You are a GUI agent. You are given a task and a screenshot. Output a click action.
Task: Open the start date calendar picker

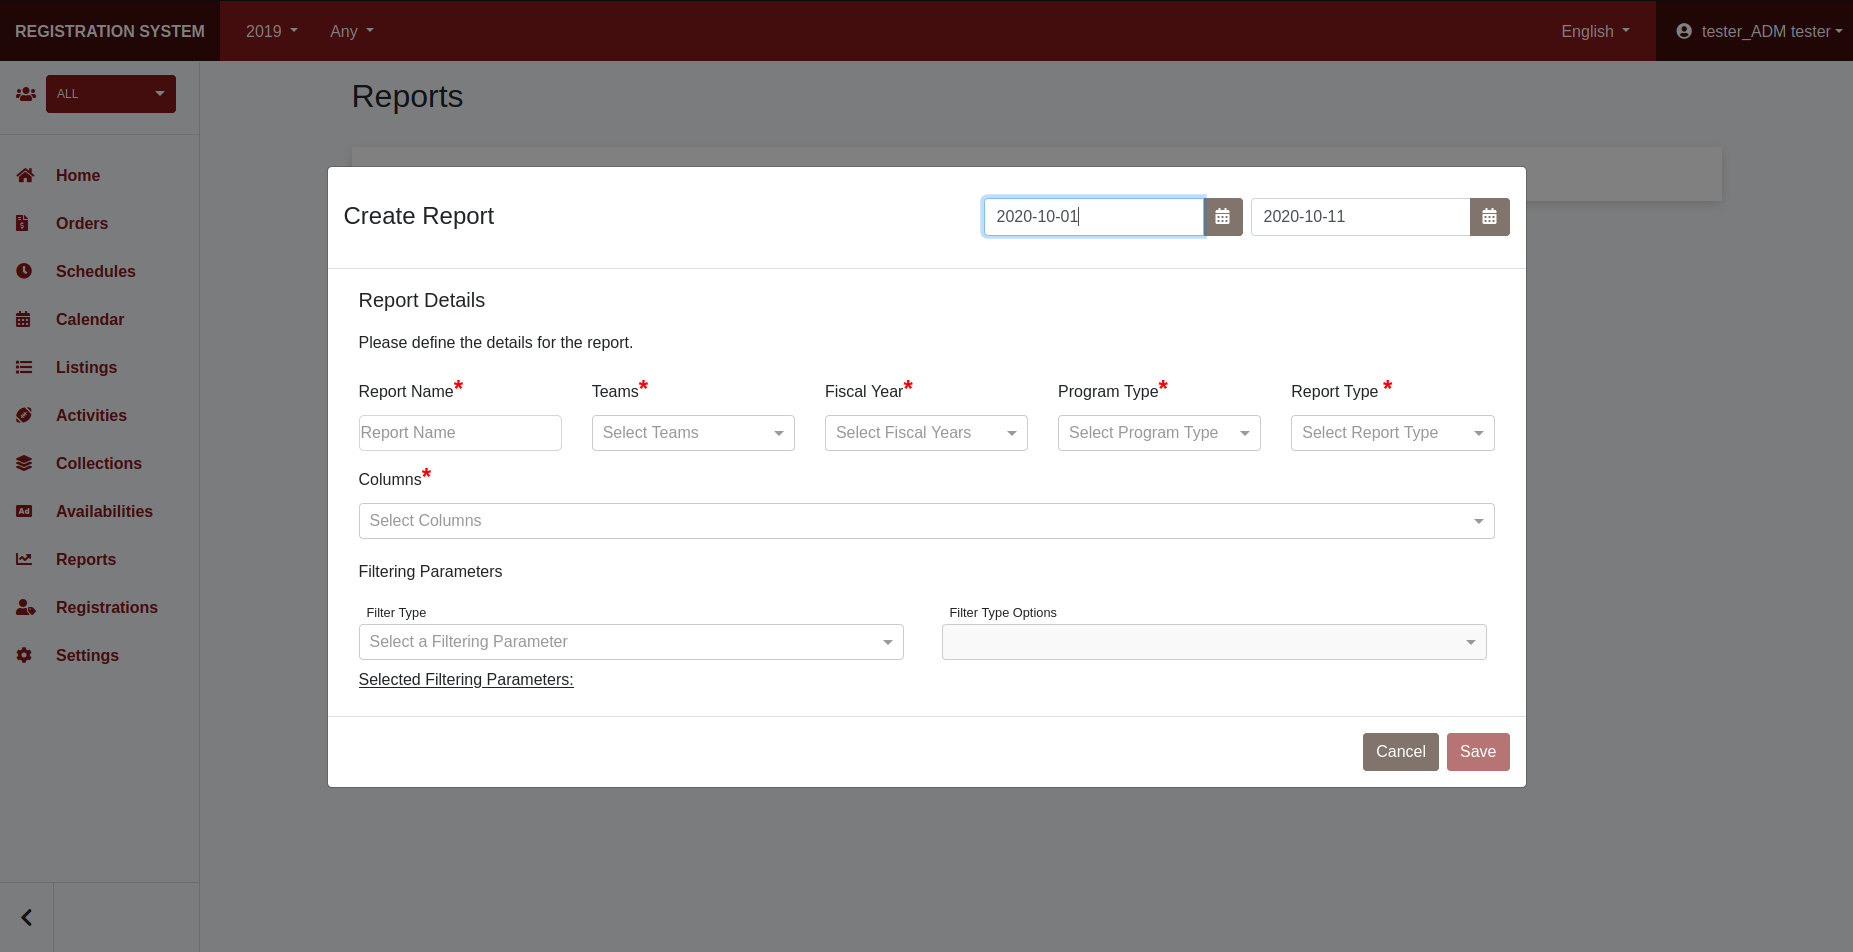click(1222, 217)
